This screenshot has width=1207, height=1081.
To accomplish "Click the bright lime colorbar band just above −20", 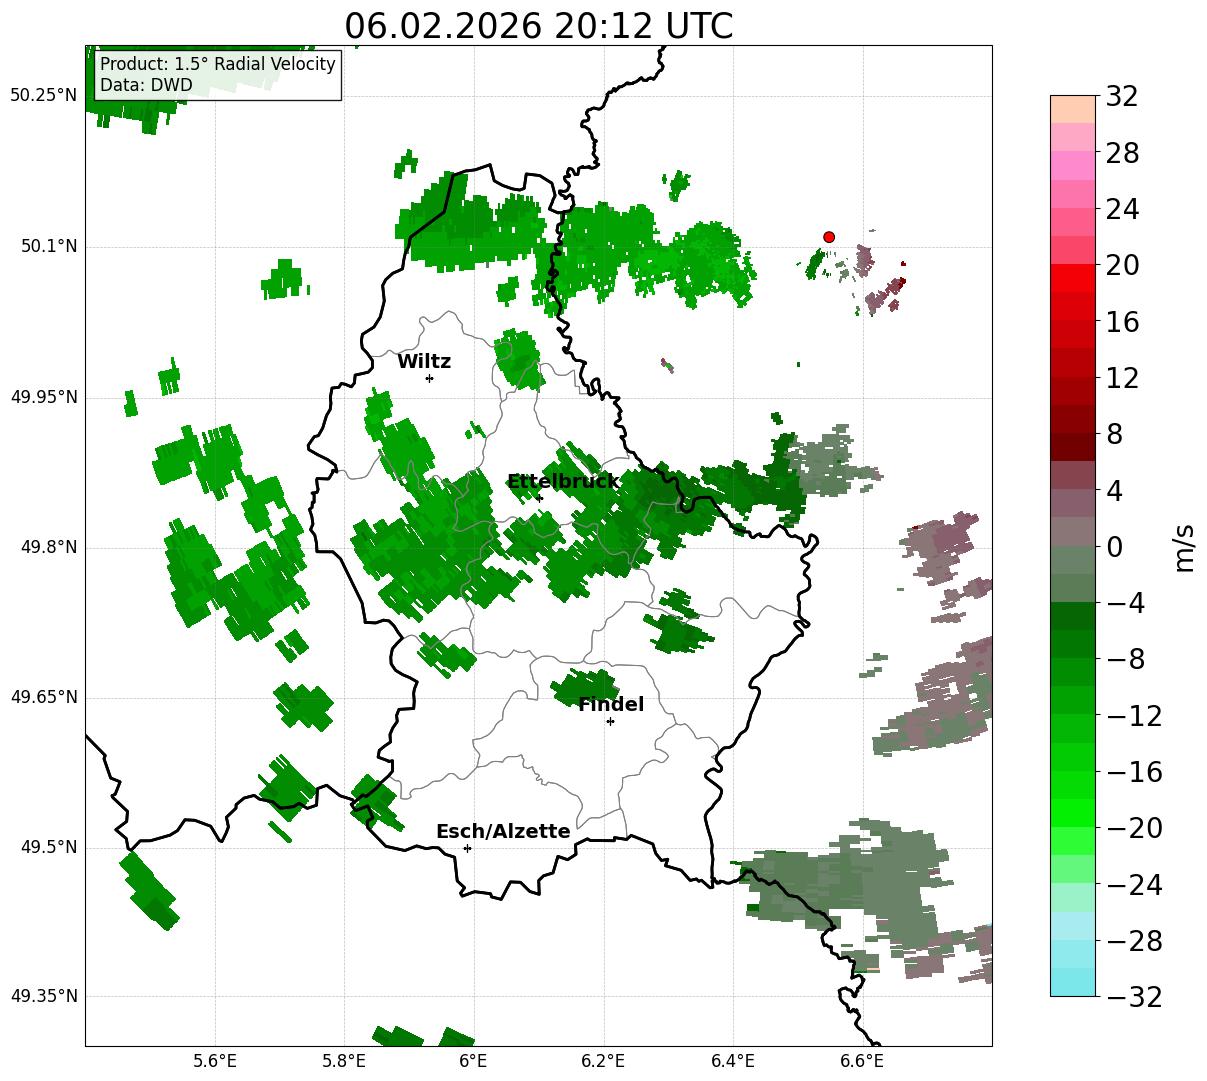I will 1073,813.
